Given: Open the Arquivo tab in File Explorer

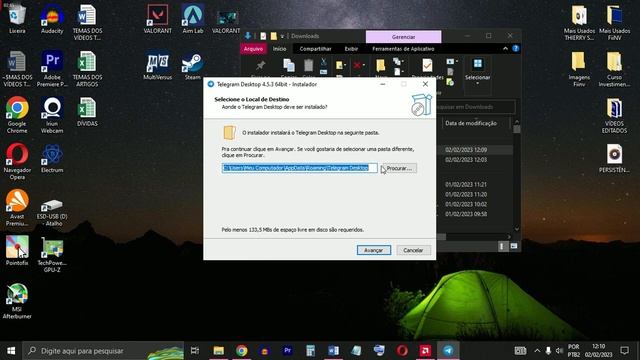Looking at the screenshot, I should (x=253, y=49).
